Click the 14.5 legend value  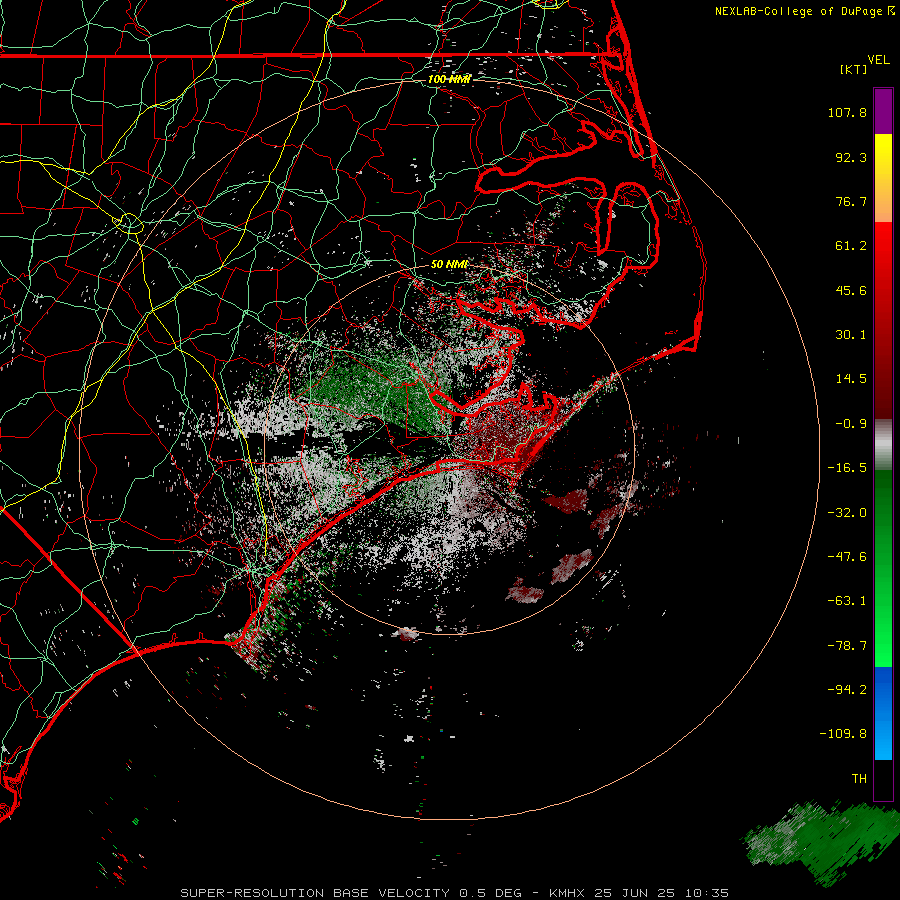point(851,379)
